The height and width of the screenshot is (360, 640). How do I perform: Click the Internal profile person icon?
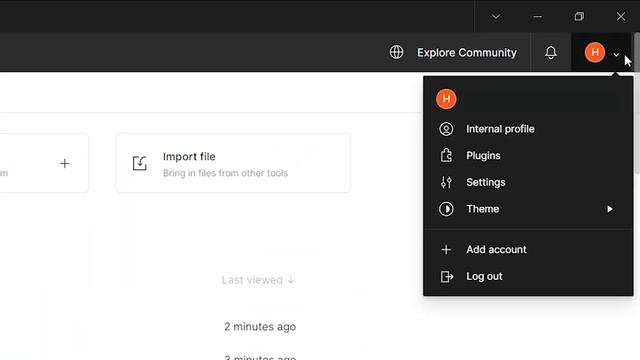(446, 129)
